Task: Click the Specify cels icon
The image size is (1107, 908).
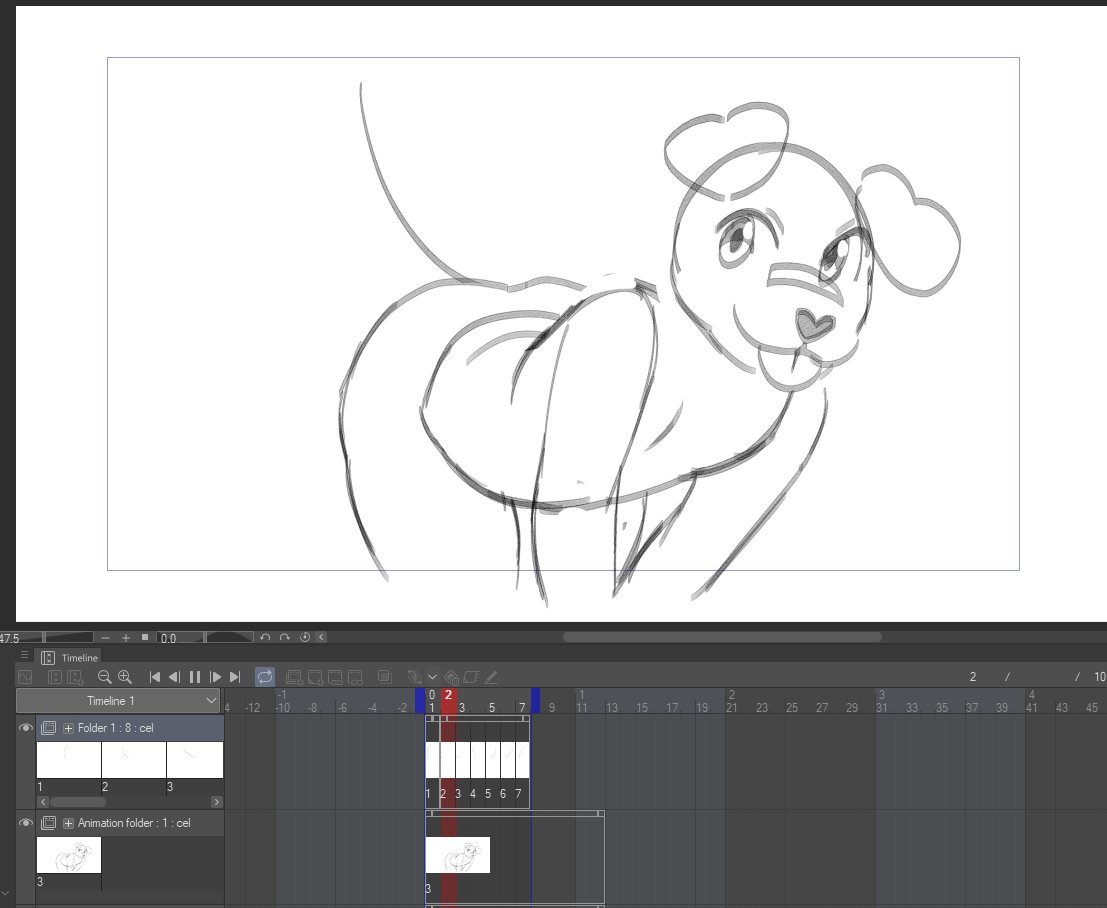Action: pyautogui.click(x=335, y=677)
